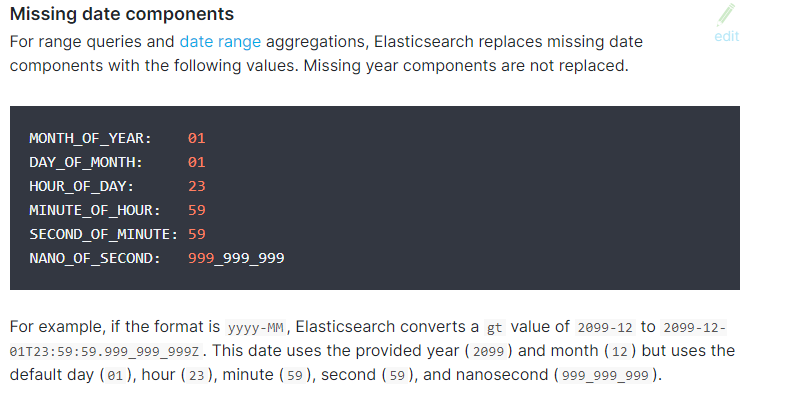Click the MONTH_OF_YEAR line in code block
The width and height of the screenshot is (787, 400).
click(x=117, y=139)
